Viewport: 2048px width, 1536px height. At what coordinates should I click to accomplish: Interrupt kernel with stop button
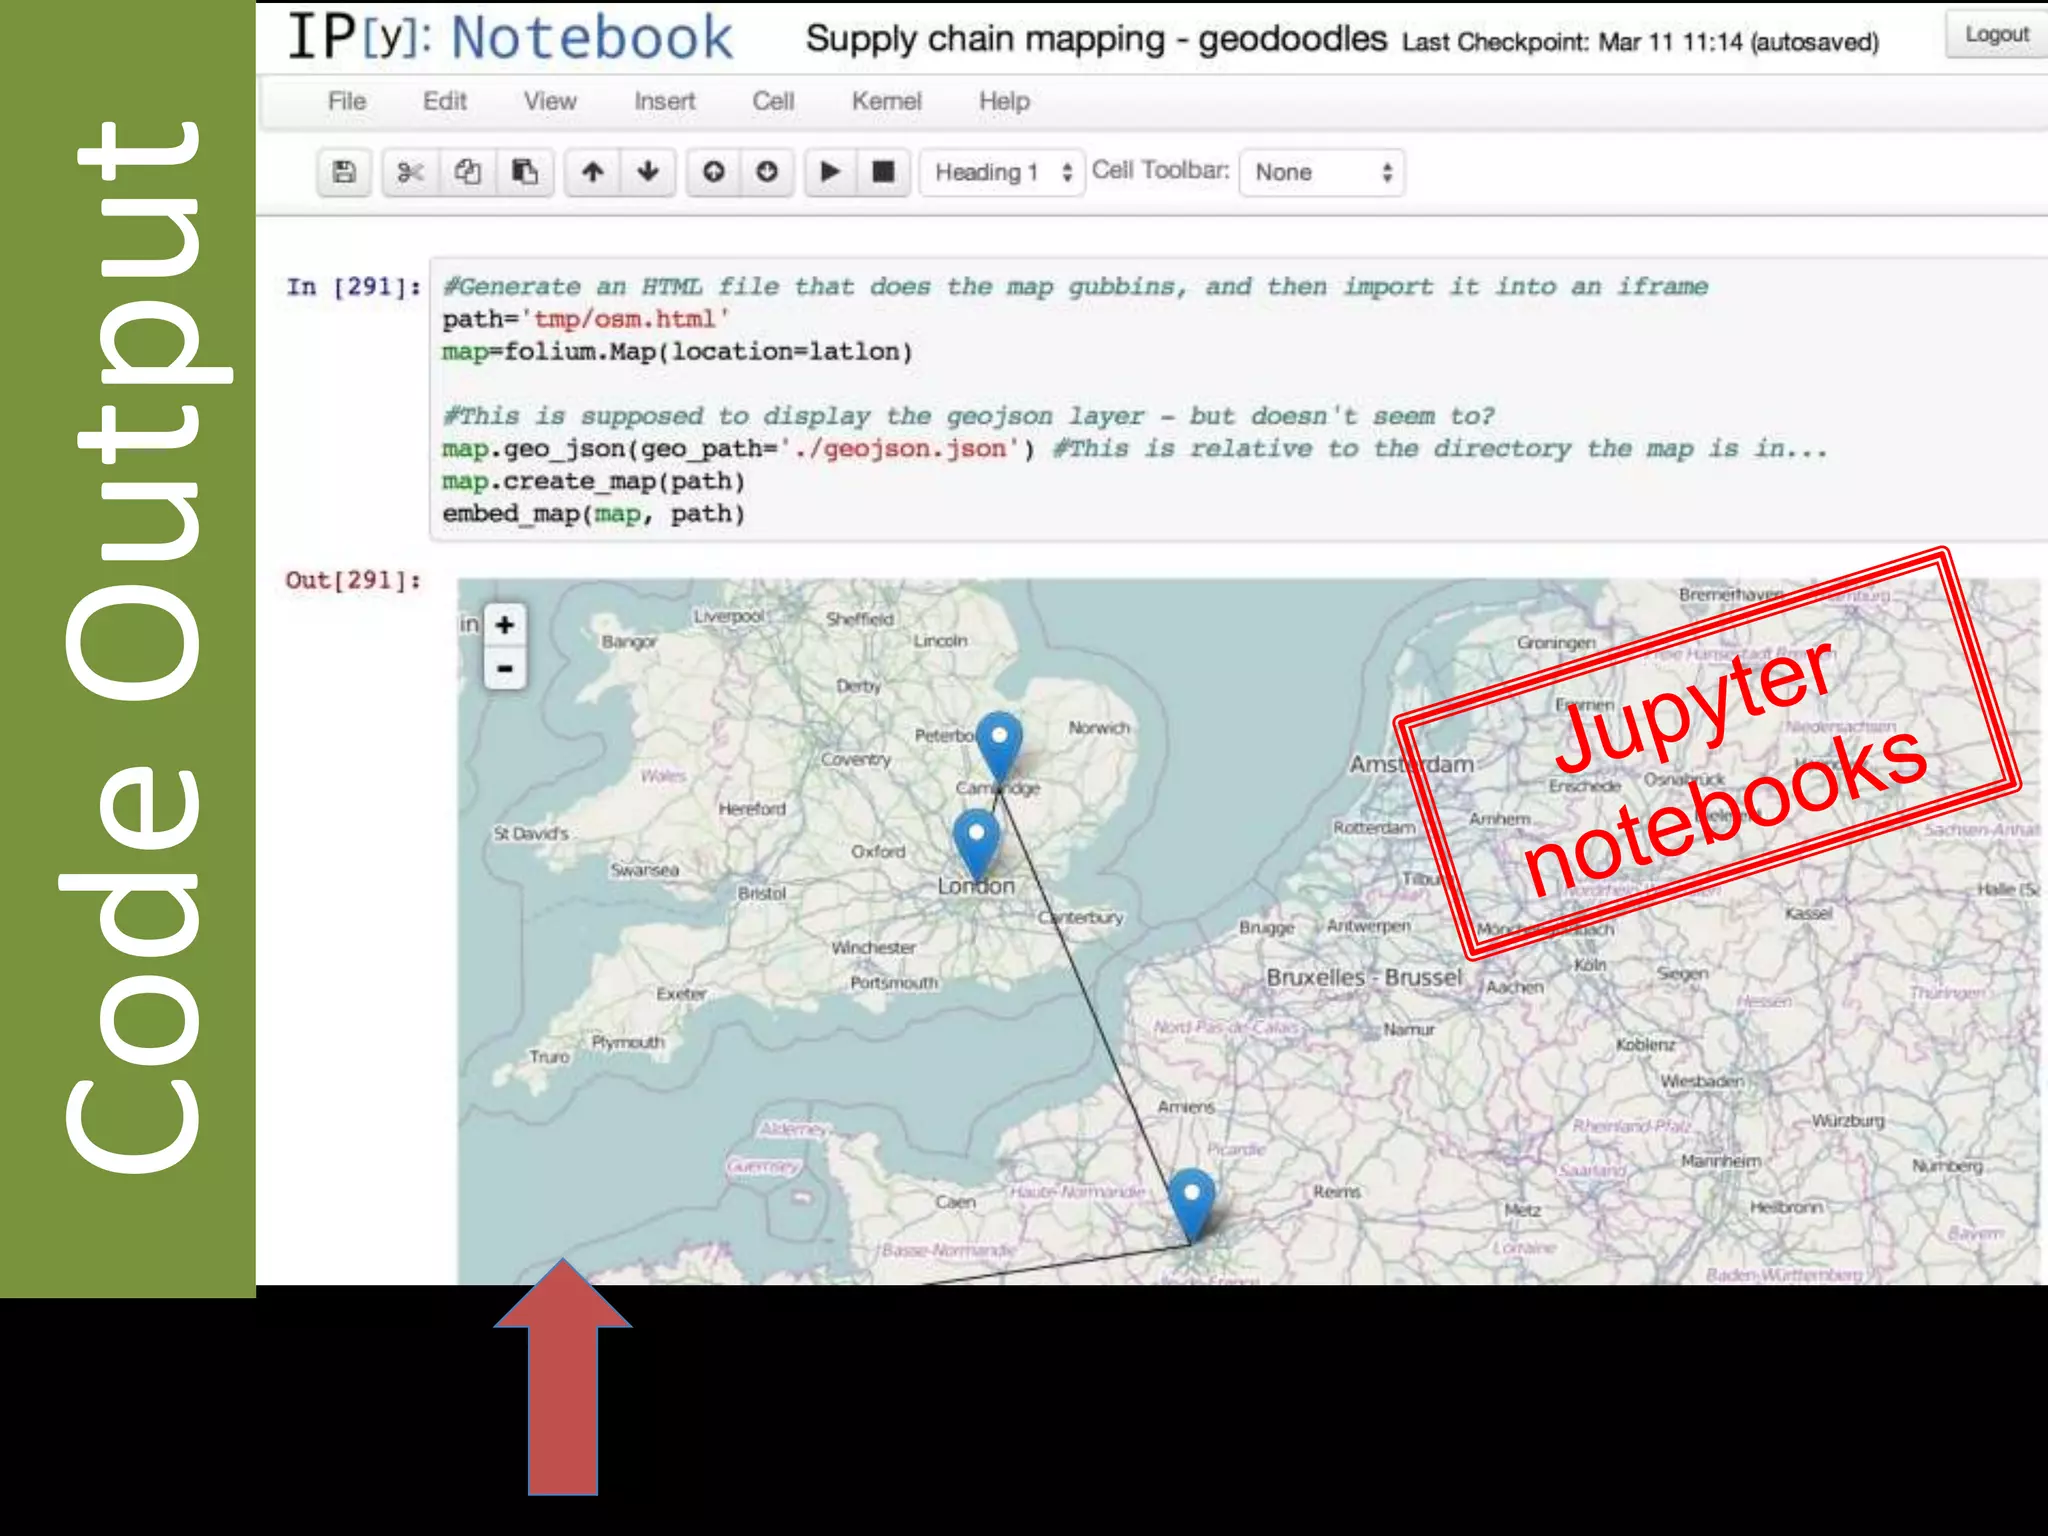[883, 172]
